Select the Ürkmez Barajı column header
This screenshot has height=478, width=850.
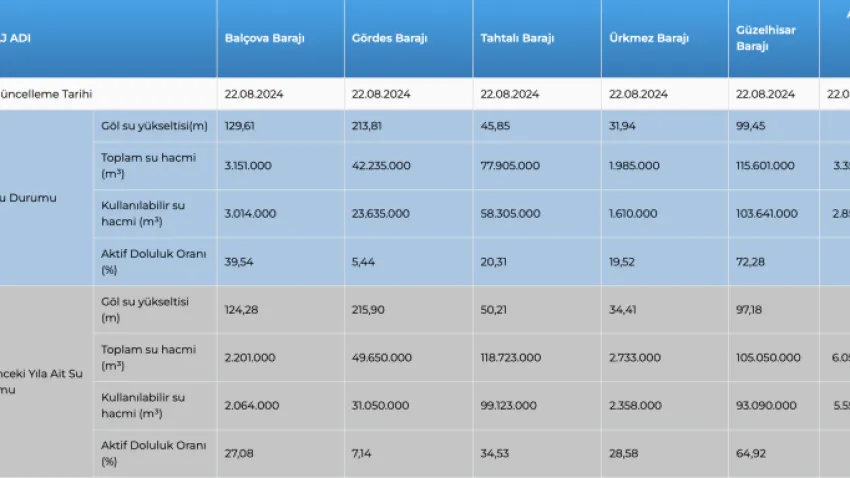click(649, 38)
